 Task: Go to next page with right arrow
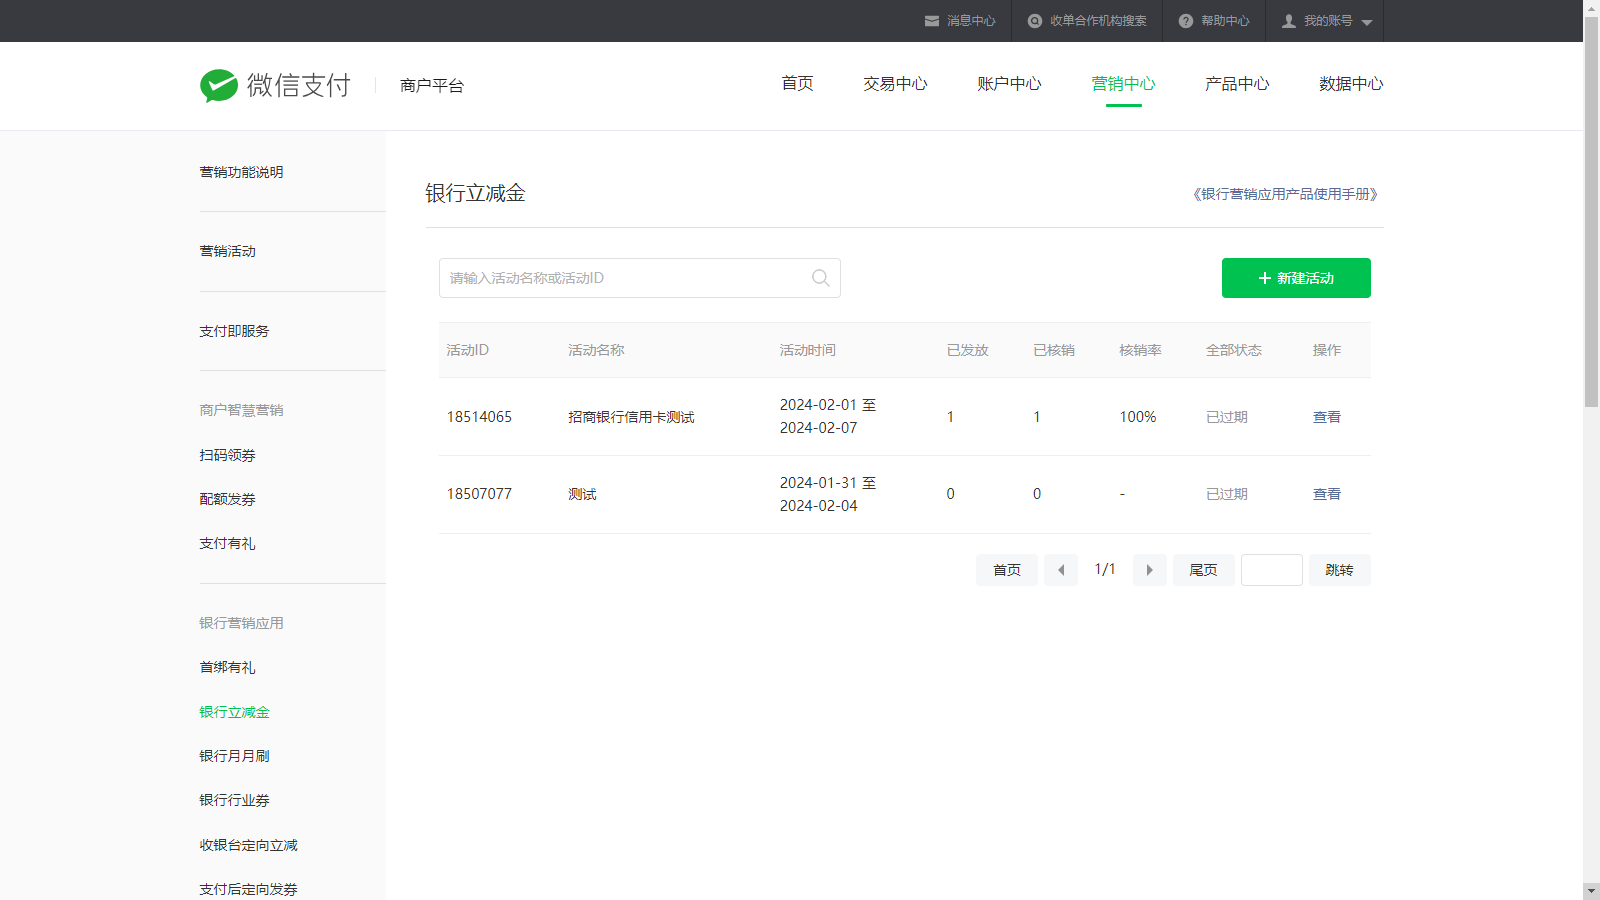click(1149, 570)
